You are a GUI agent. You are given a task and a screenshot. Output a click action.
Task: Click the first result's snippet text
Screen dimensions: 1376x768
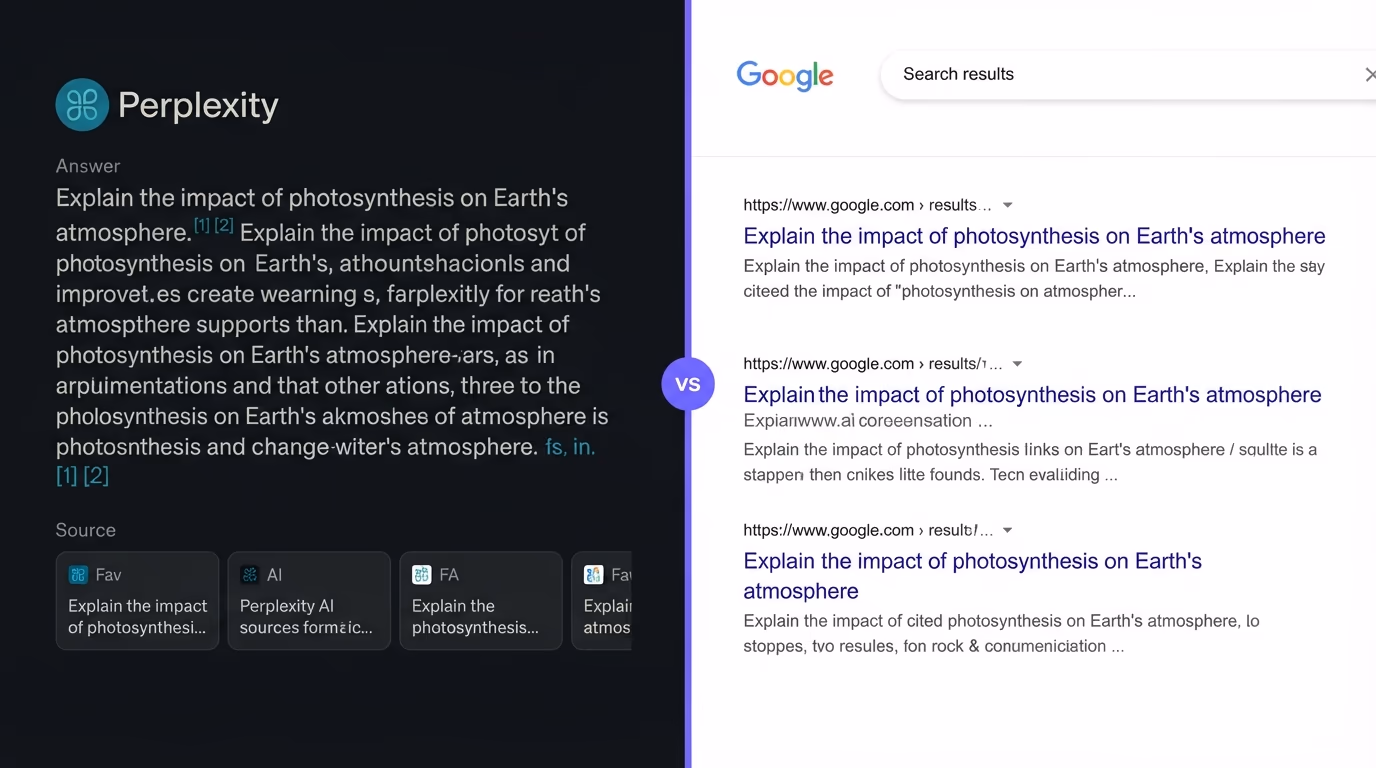coord(1034,279)
